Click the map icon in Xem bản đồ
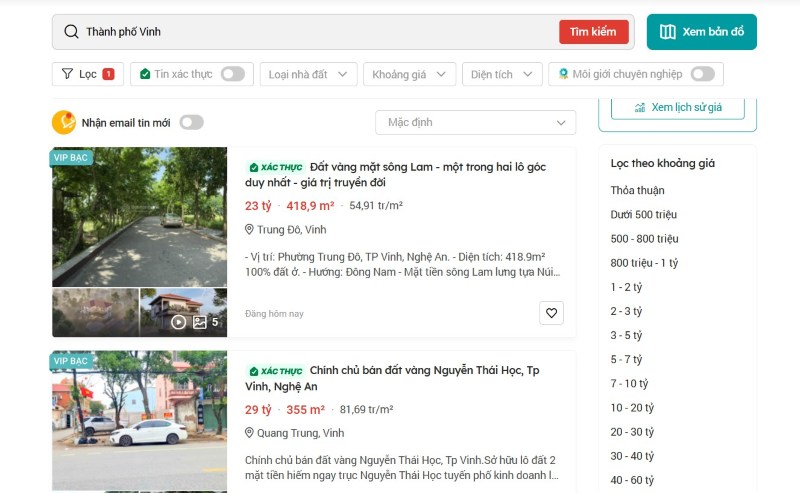 click(667, 32)
